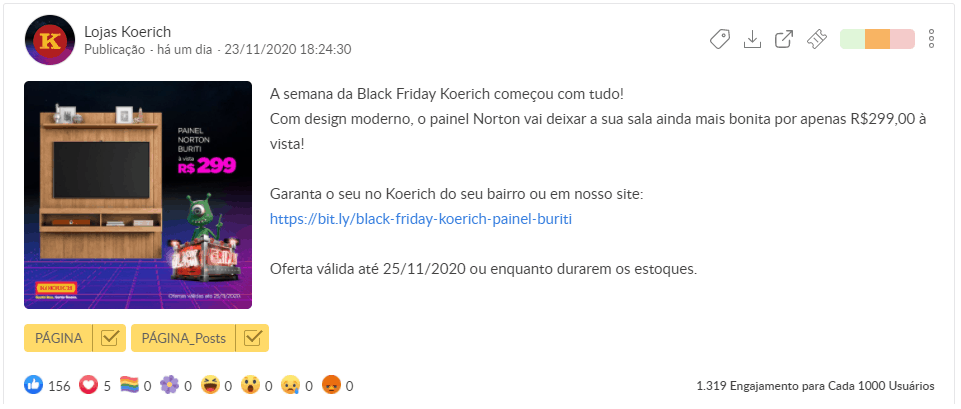
Task: Click the angry face reaction icon
Action: (333, 385)
